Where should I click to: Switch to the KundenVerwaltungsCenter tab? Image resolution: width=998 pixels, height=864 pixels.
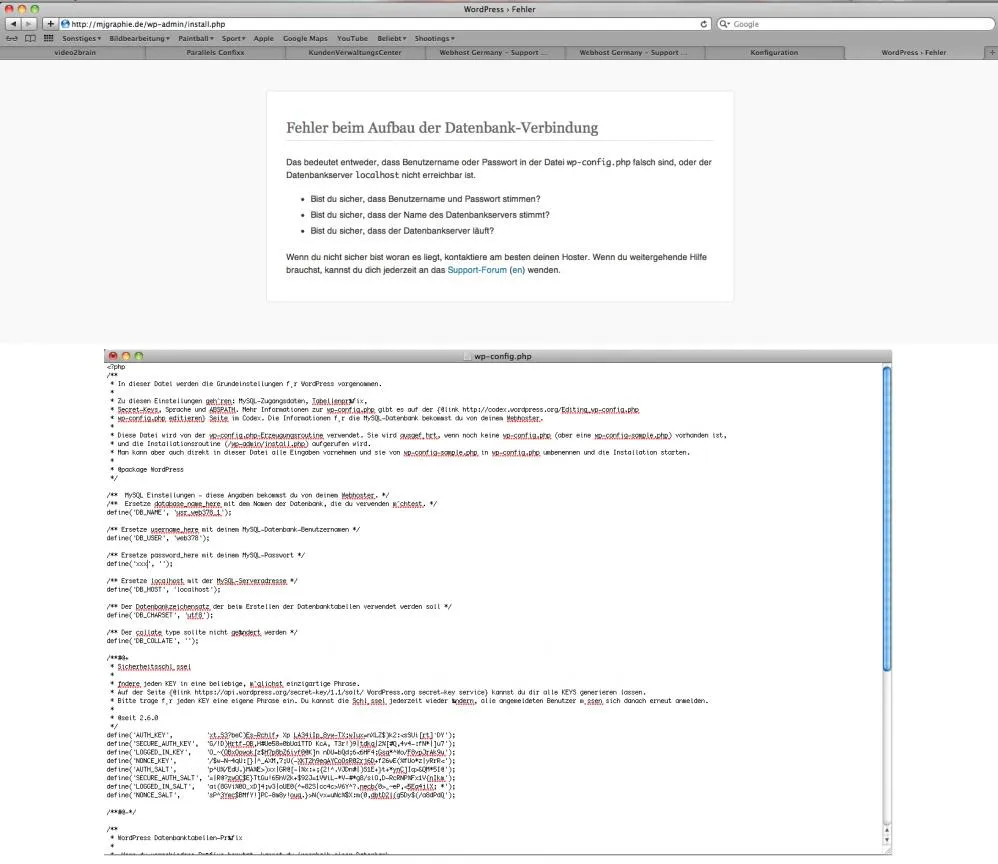click(x=355, y=53)
